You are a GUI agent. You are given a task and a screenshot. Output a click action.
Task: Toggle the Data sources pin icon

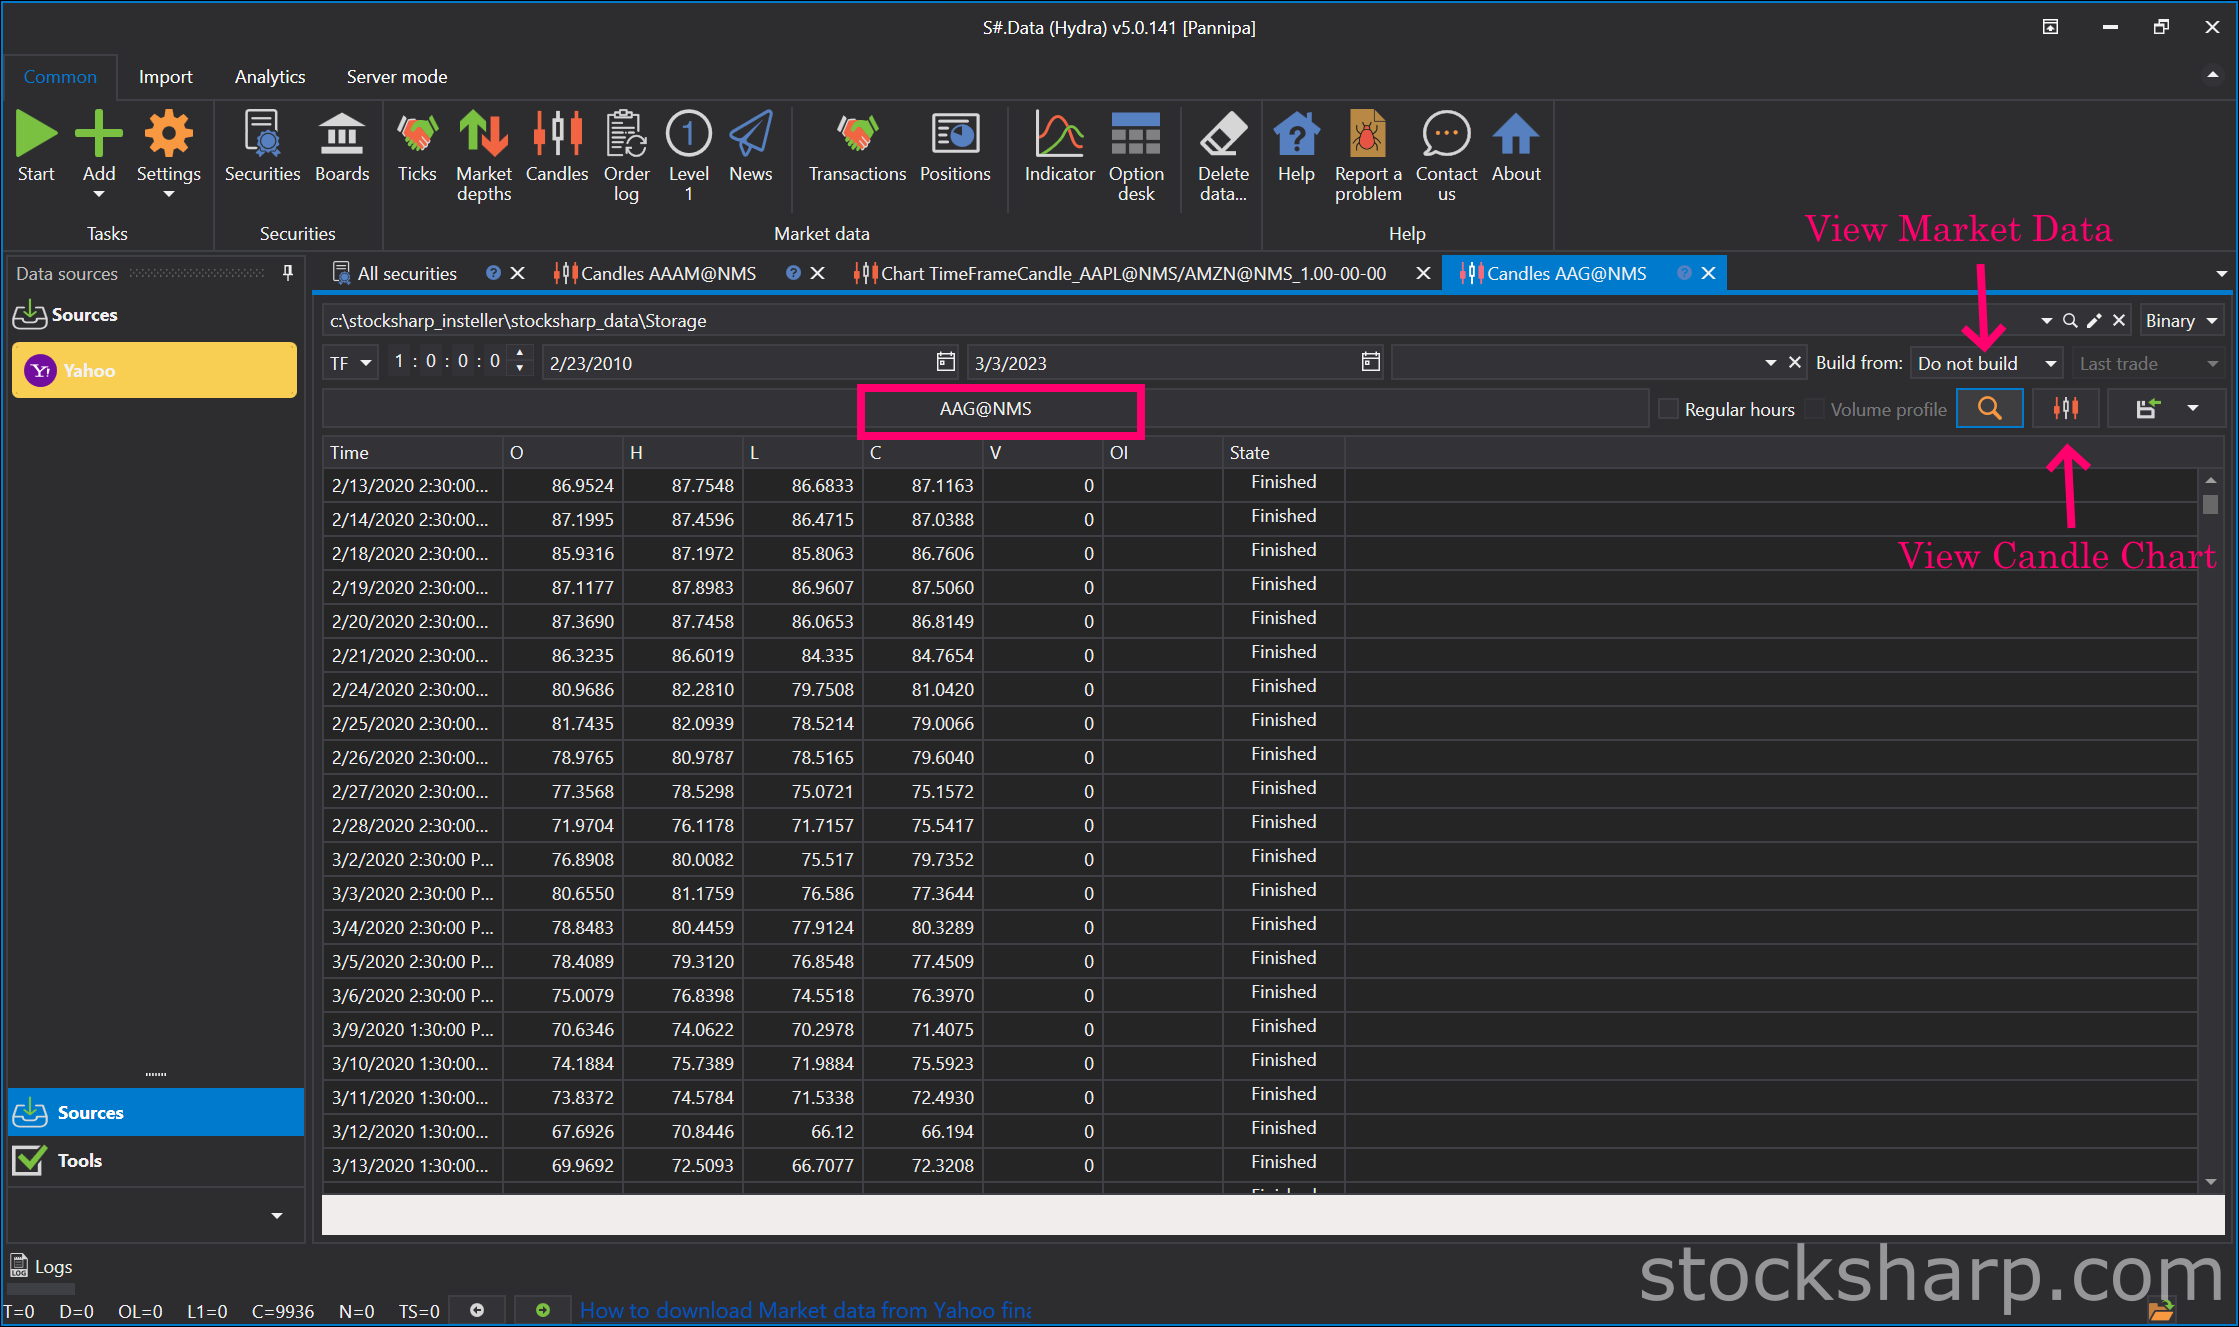[288, 273]
